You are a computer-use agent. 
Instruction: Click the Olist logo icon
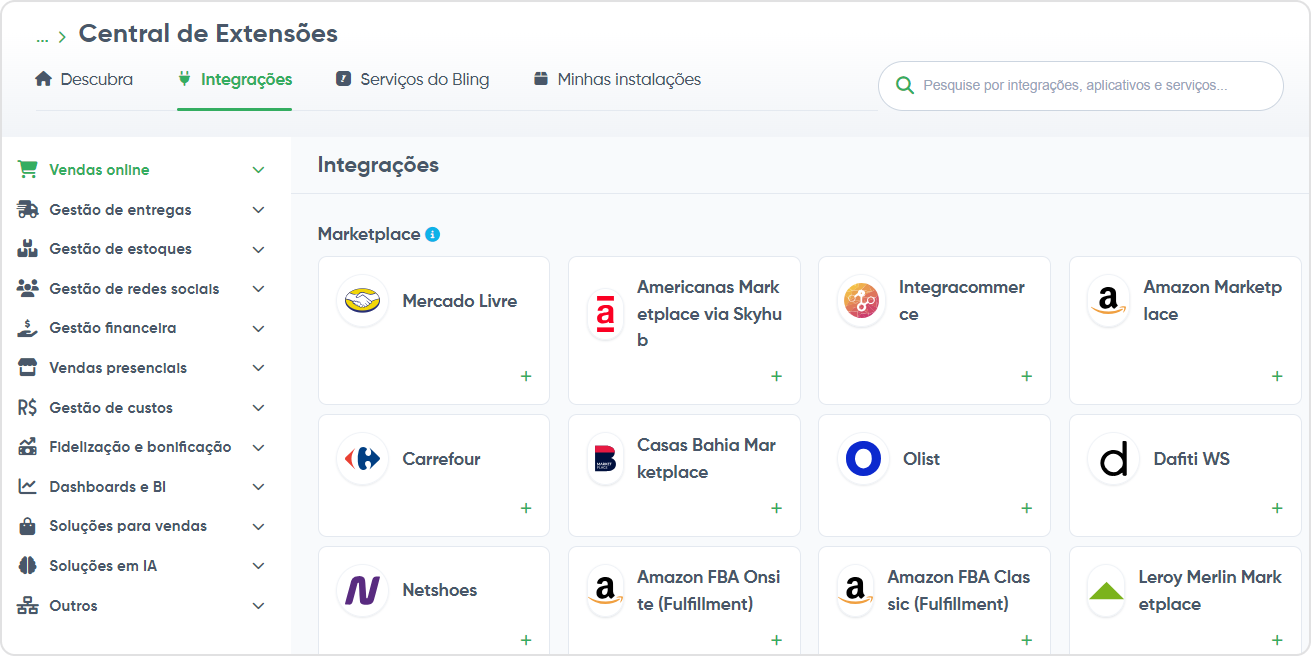pos(863,459)
